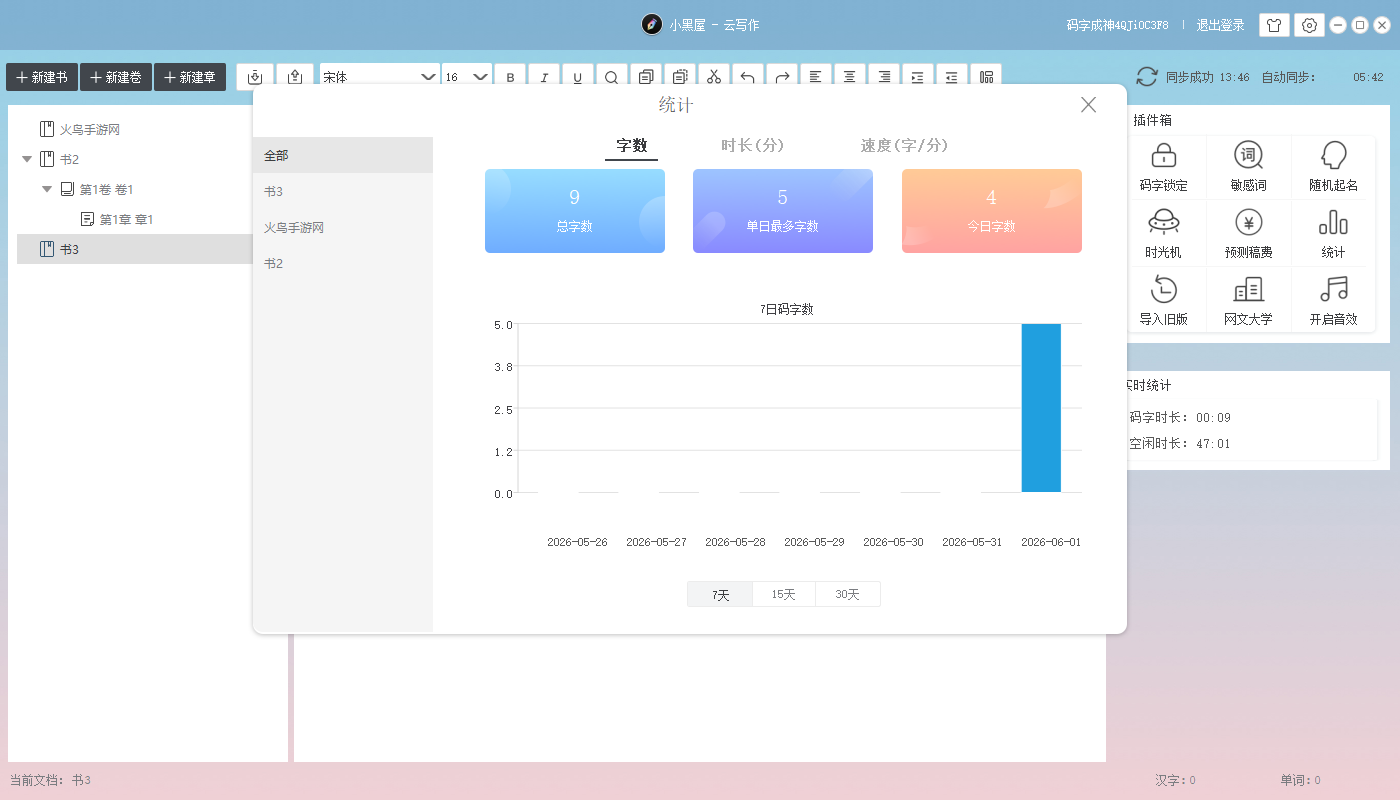This screenshot has height=800, width=1400.
Task: Toggle bold formatting
Action: click(510, 77)
